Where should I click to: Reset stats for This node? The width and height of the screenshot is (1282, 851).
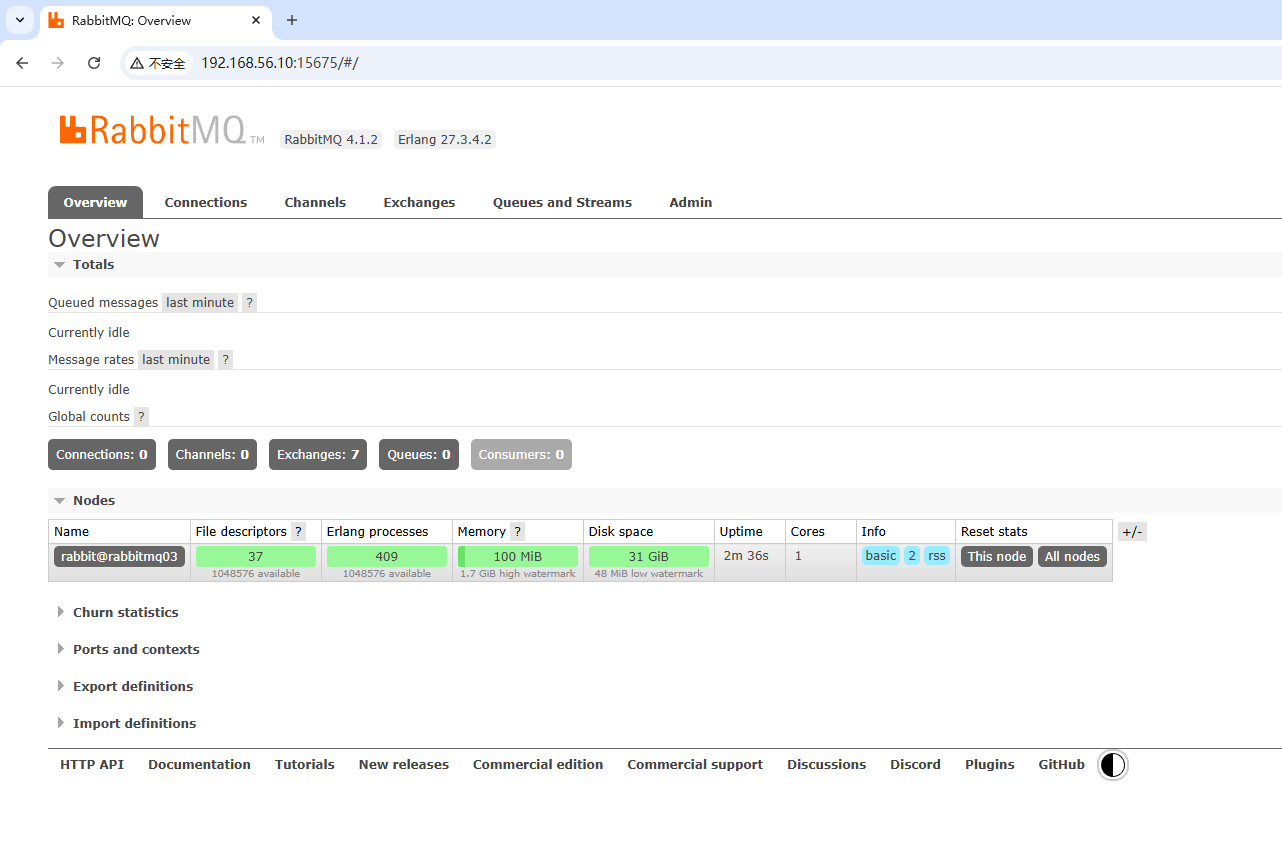point(997,557)
